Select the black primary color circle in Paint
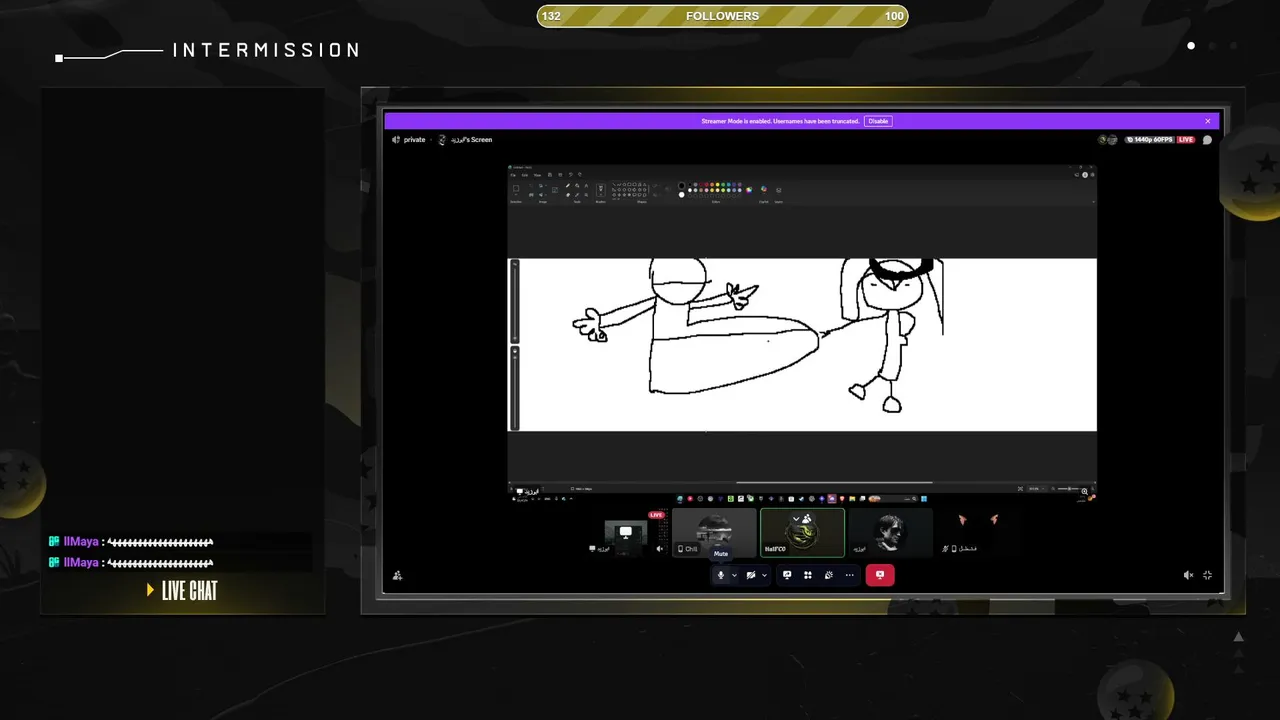 point(682,185)
